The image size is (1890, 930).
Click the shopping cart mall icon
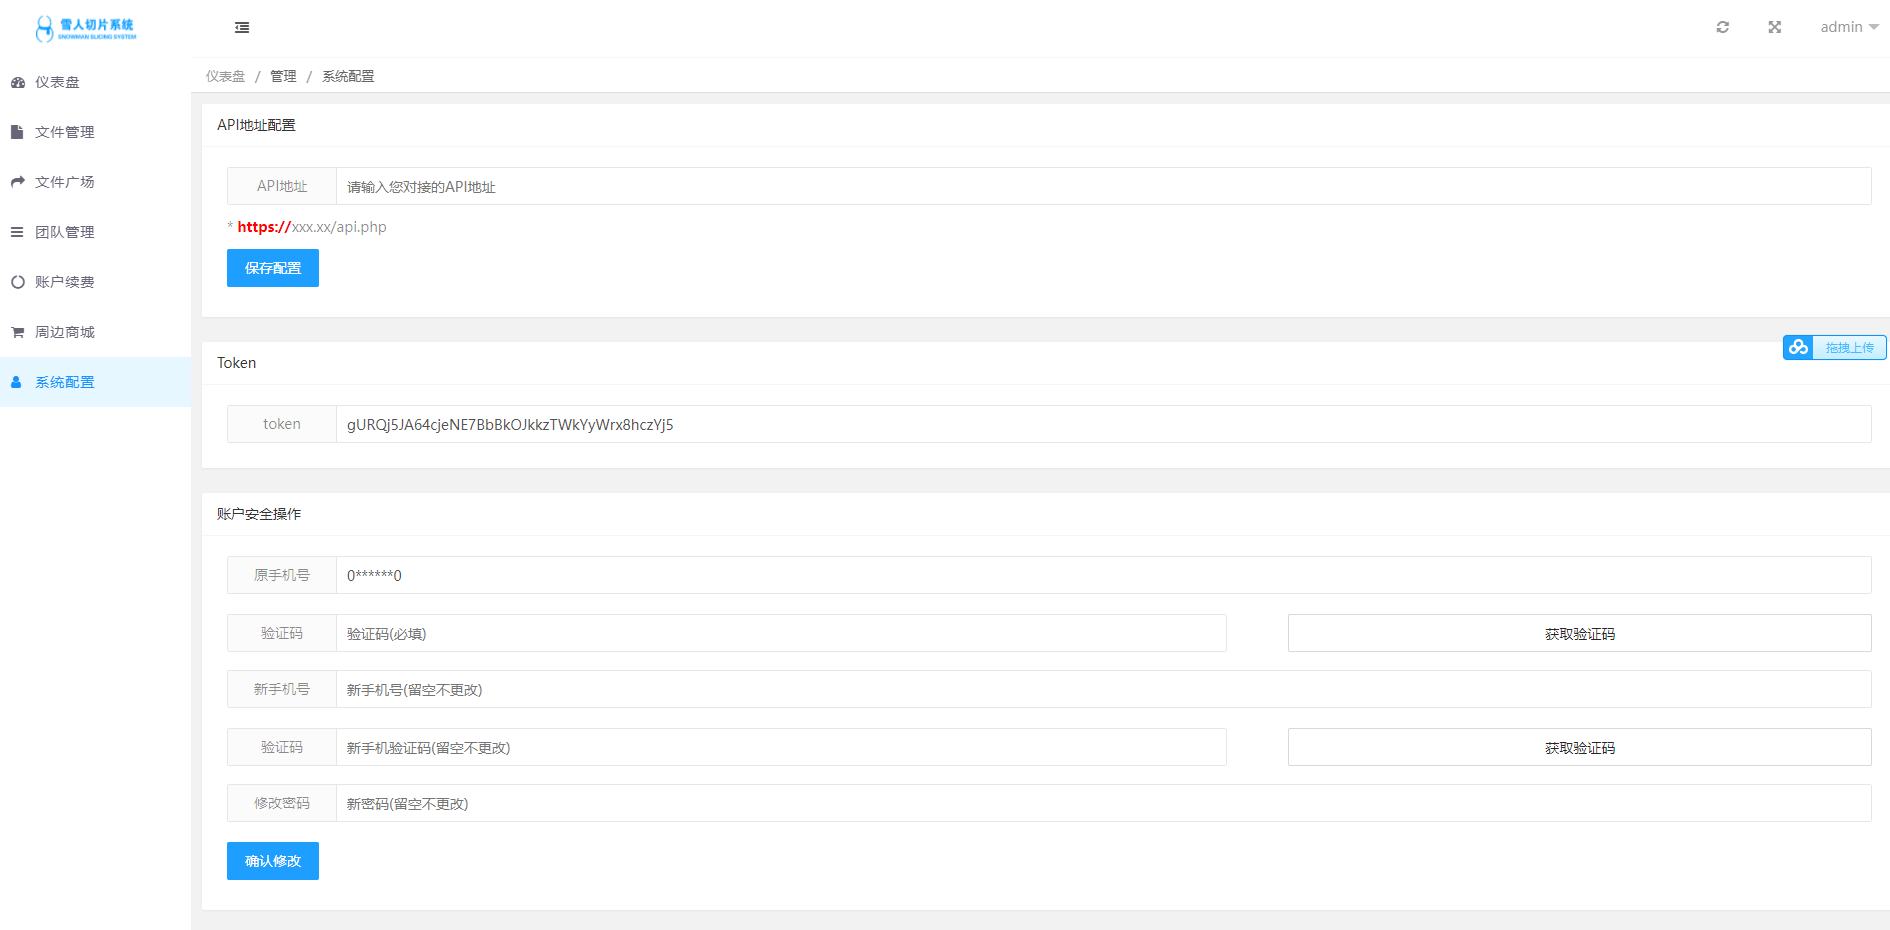point(17,332)
